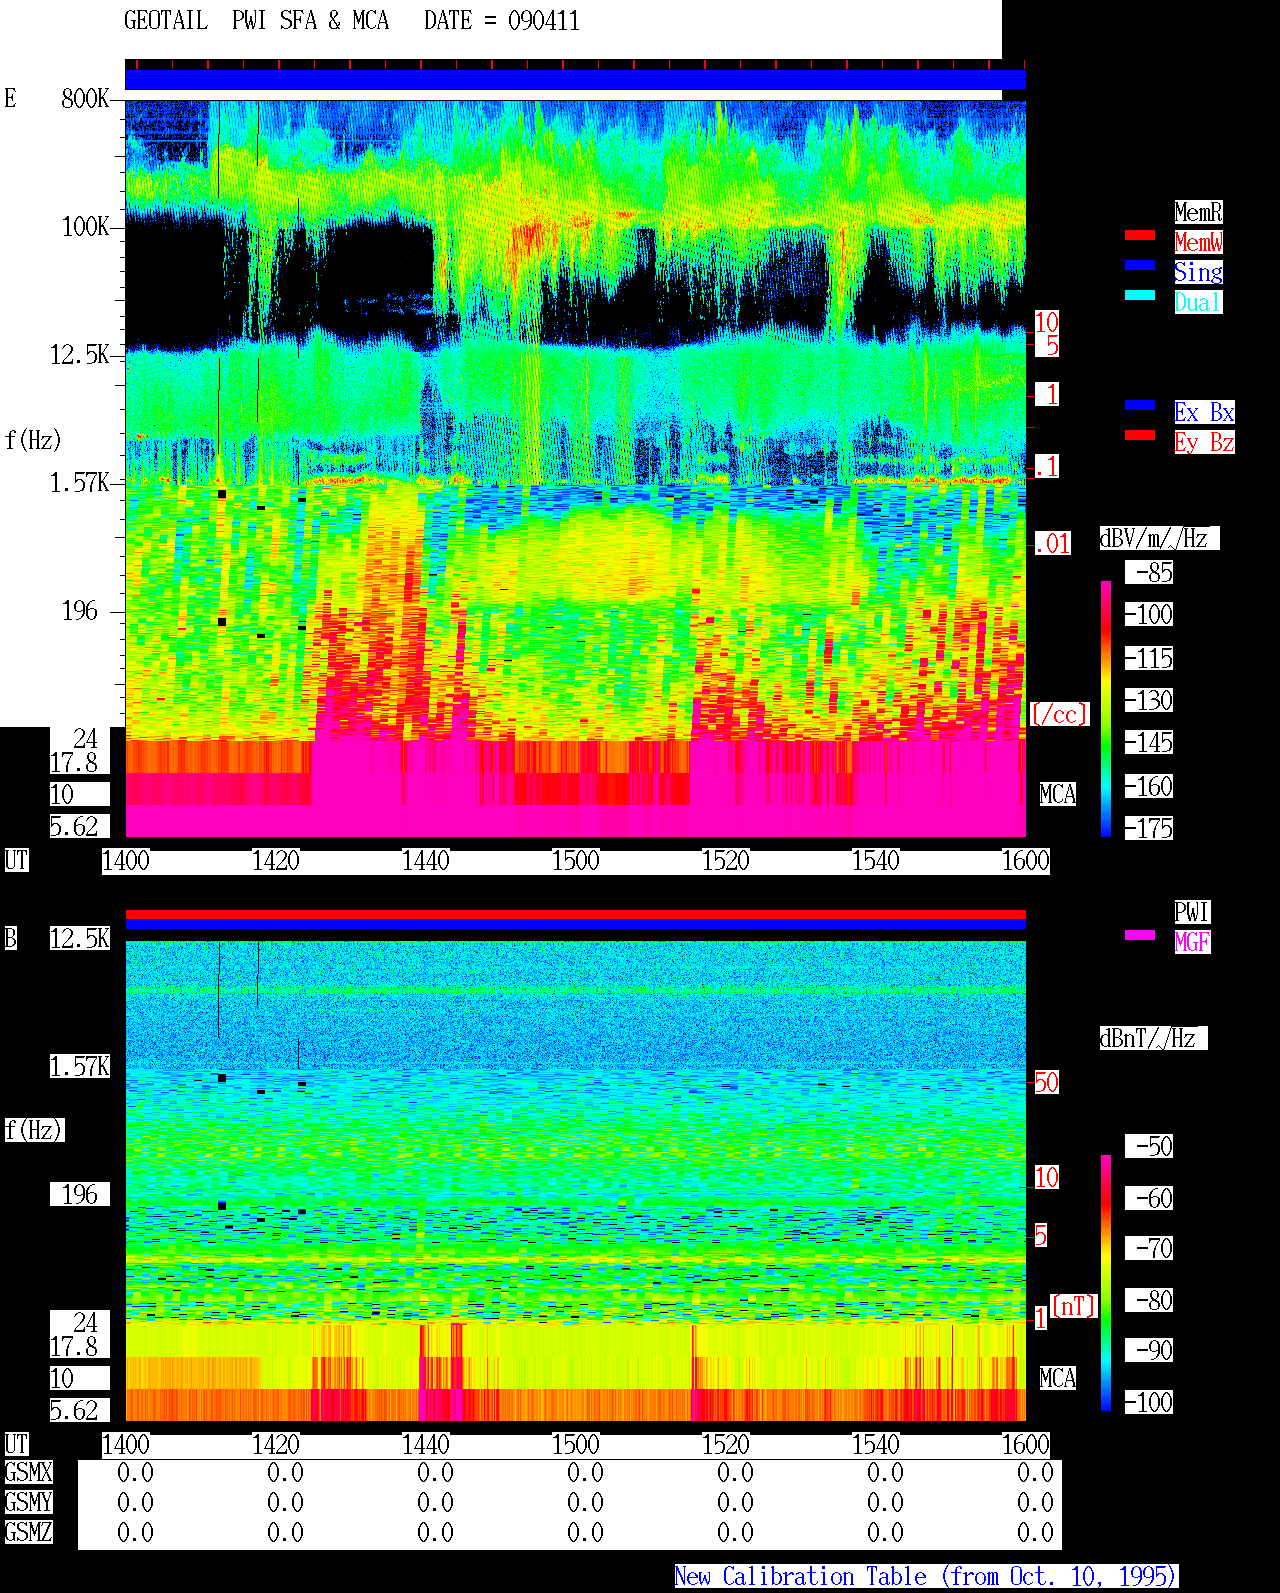1280x1593 pixels.
Task: Click the blue Ex Bx legend swatch
Action: [1140, 405]
